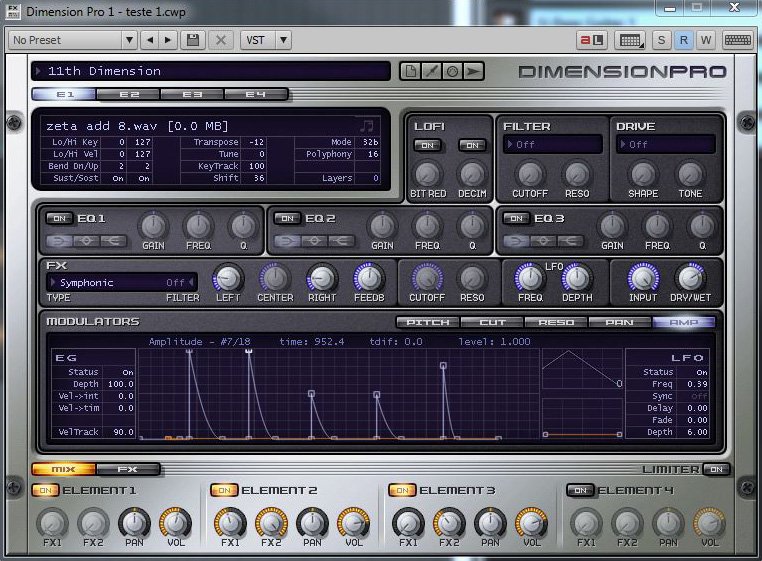
Task: Select the CUT modulator tab
Action: tap(492, 322)
